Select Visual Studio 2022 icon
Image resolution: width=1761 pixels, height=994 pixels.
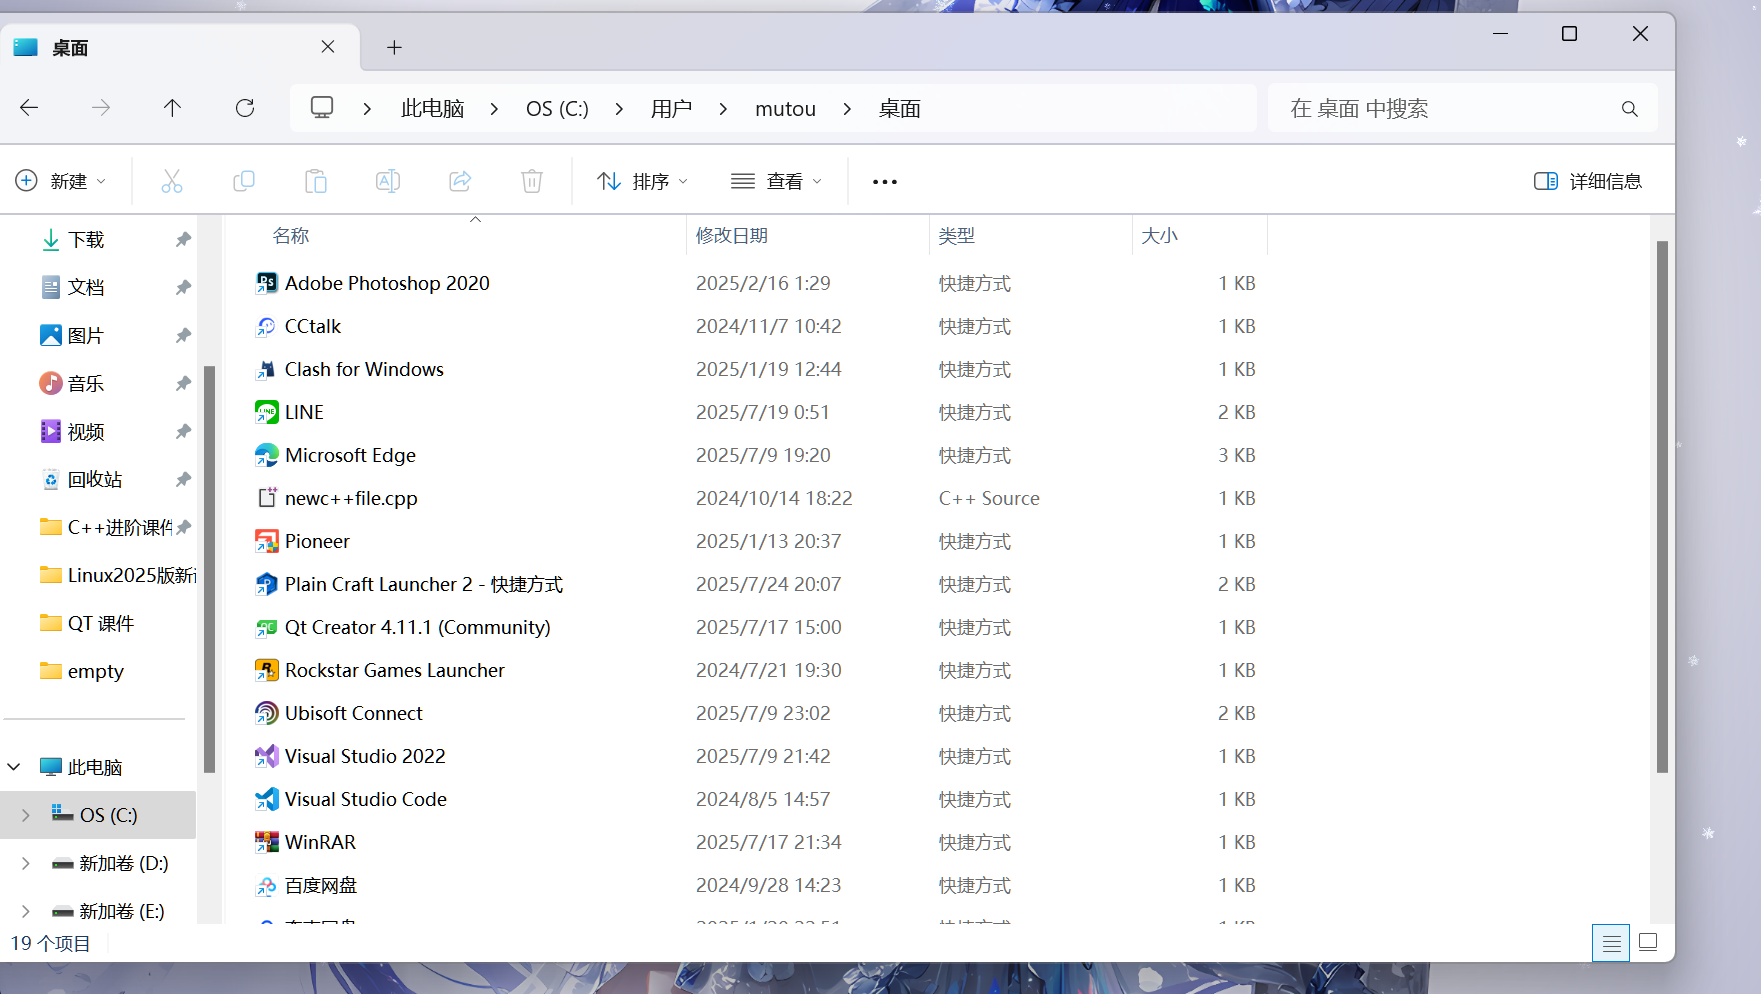point(266,756)
